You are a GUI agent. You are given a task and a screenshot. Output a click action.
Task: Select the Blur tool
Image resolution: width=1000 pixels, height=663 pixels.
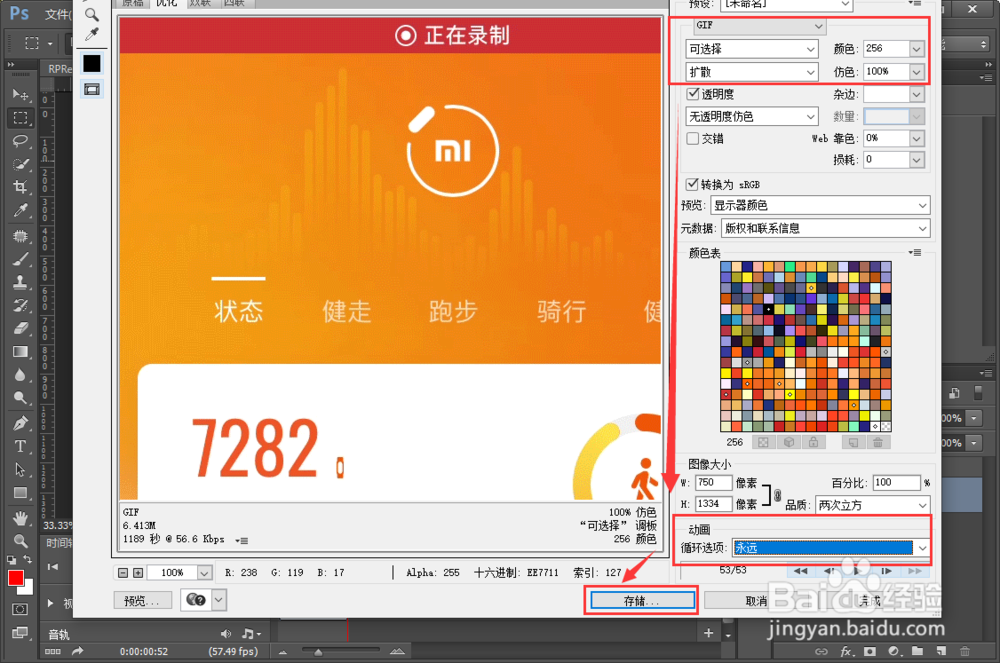pyautogui.click(x=20, y=375)
